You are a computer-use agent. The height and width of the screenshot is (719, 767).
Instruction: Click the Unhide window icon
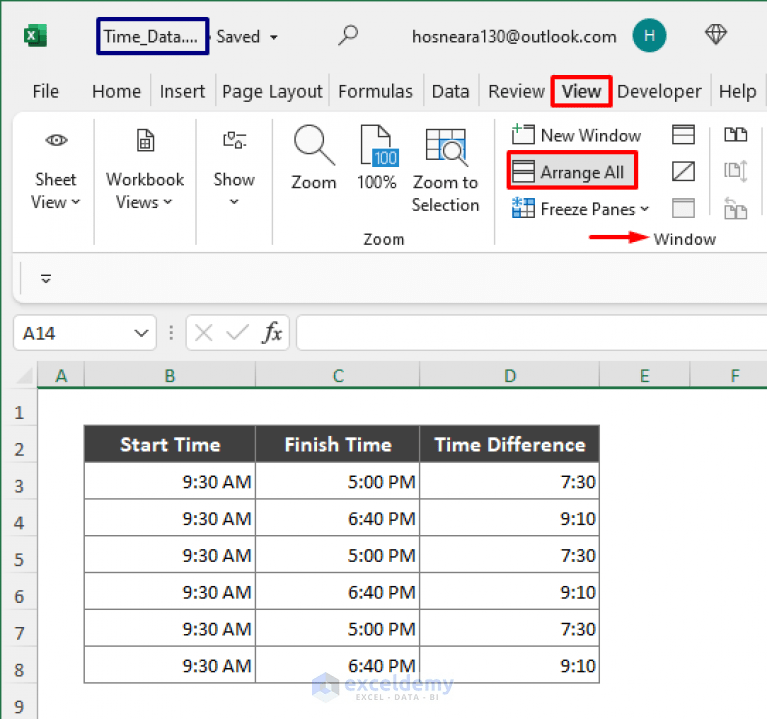pyautogui.click(x=683, y=208)
